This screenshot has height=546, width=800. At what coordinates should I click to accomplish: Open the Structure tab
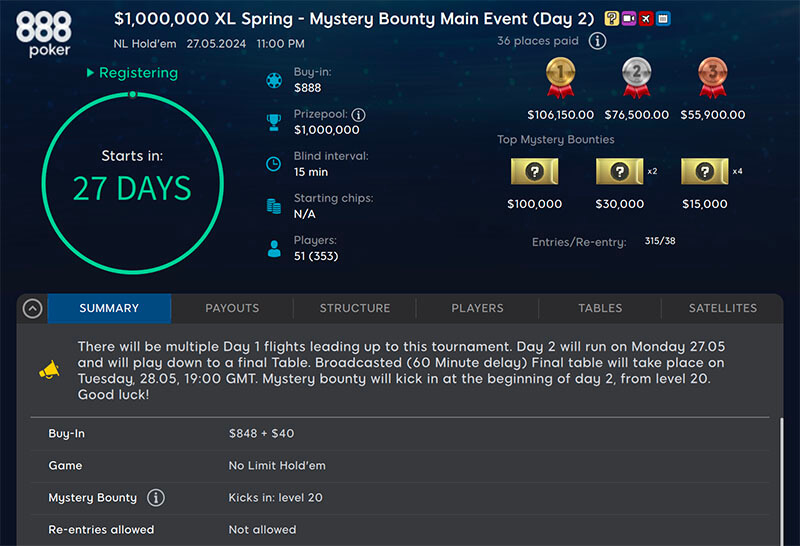coord(354,308)
